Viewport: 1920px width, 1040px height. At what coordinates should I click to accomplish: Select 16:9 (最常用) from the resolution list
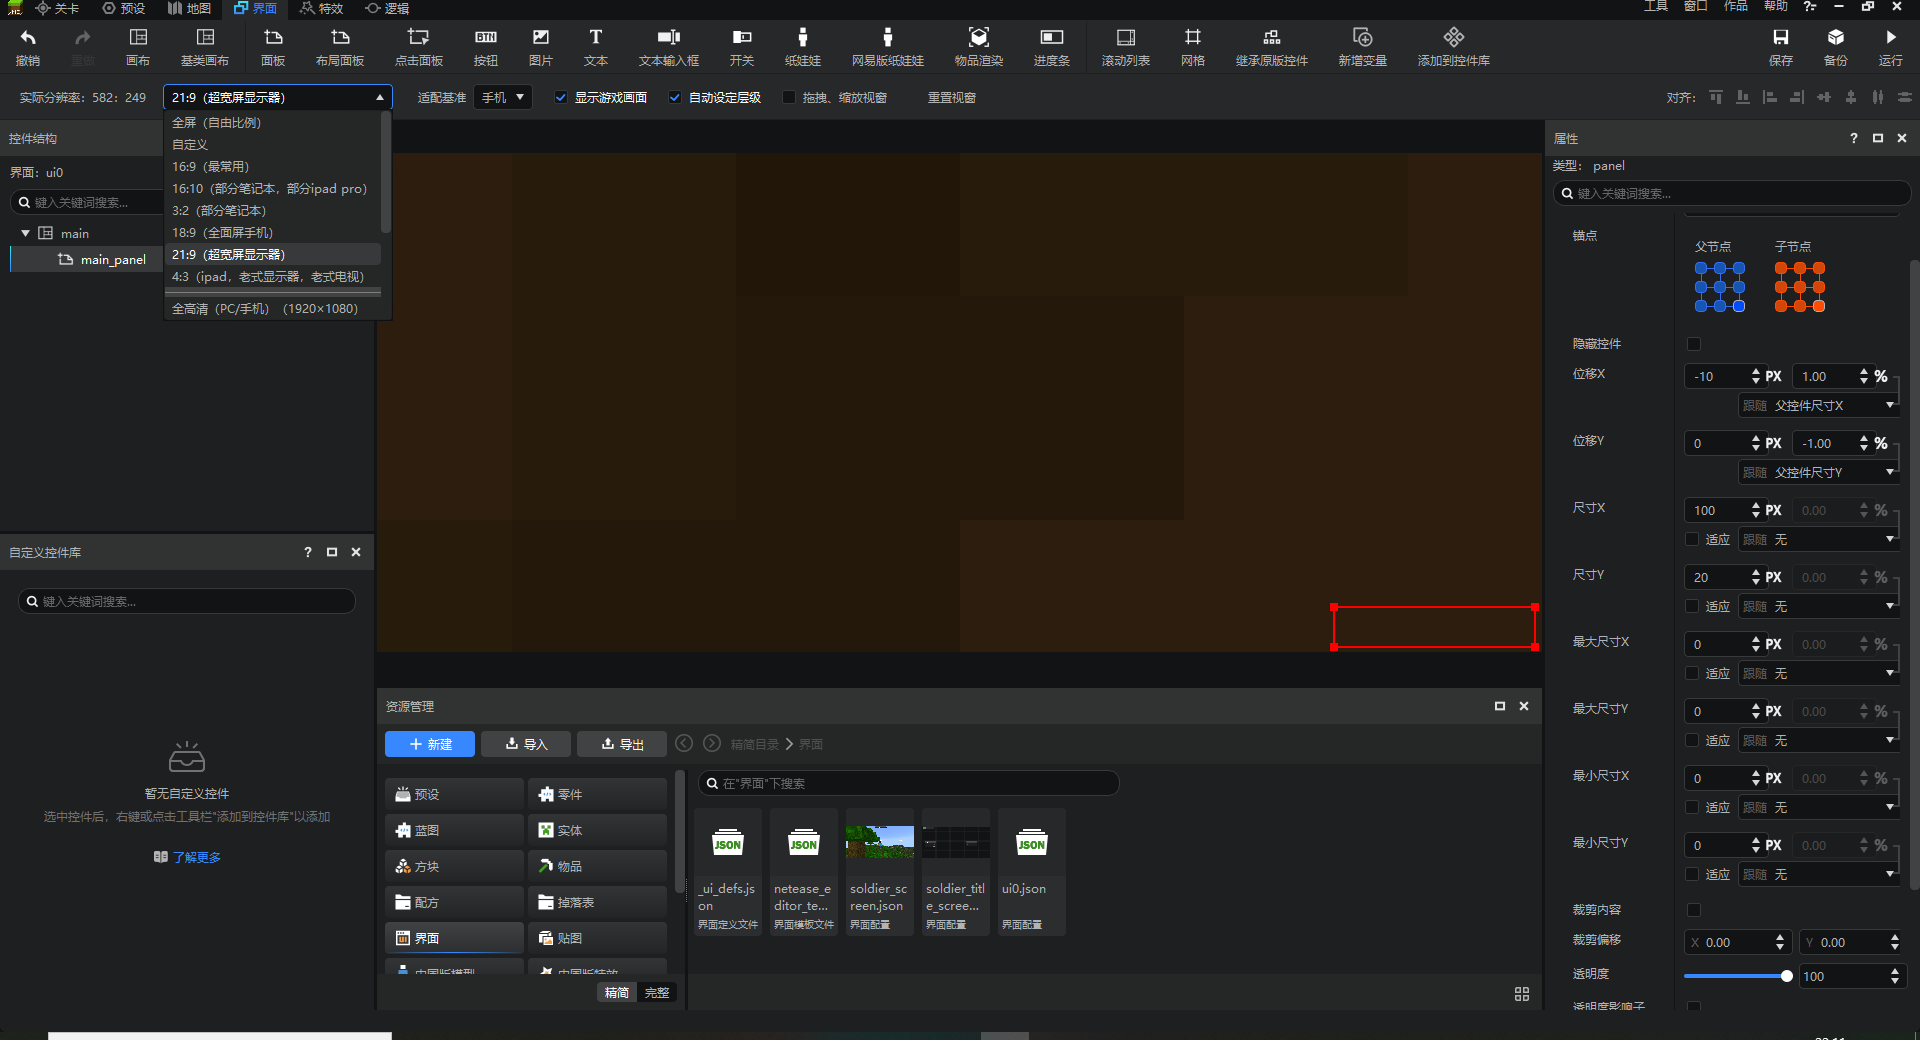[210, 167]
